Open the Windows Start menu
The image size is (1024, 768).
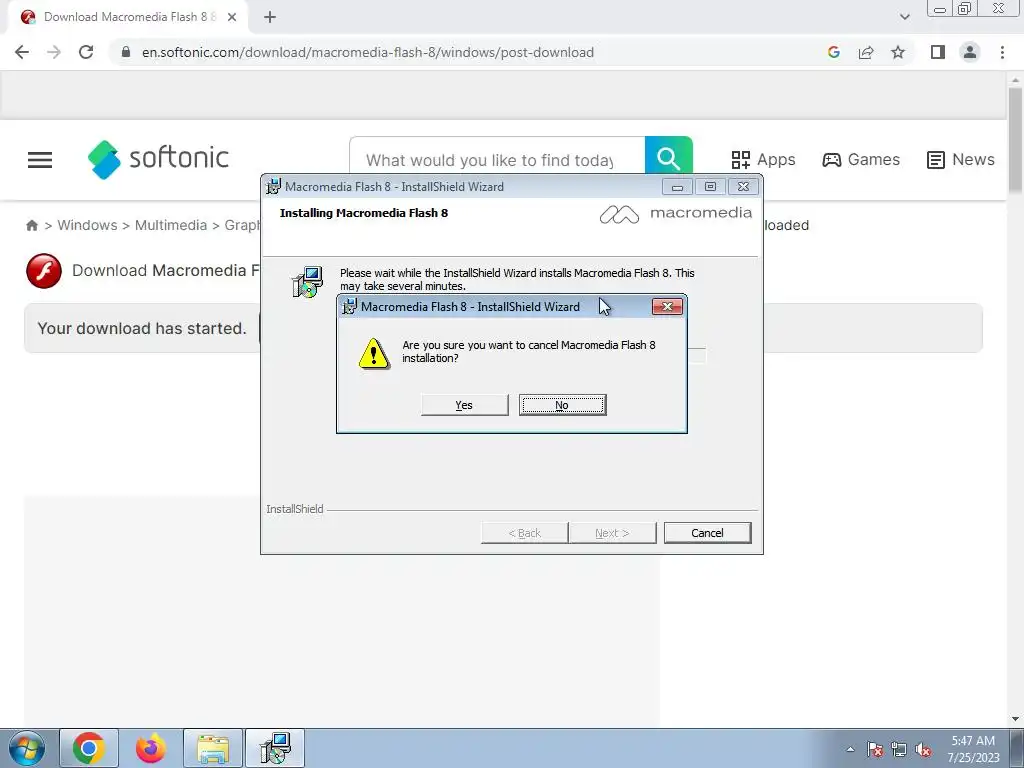(27, 748)
